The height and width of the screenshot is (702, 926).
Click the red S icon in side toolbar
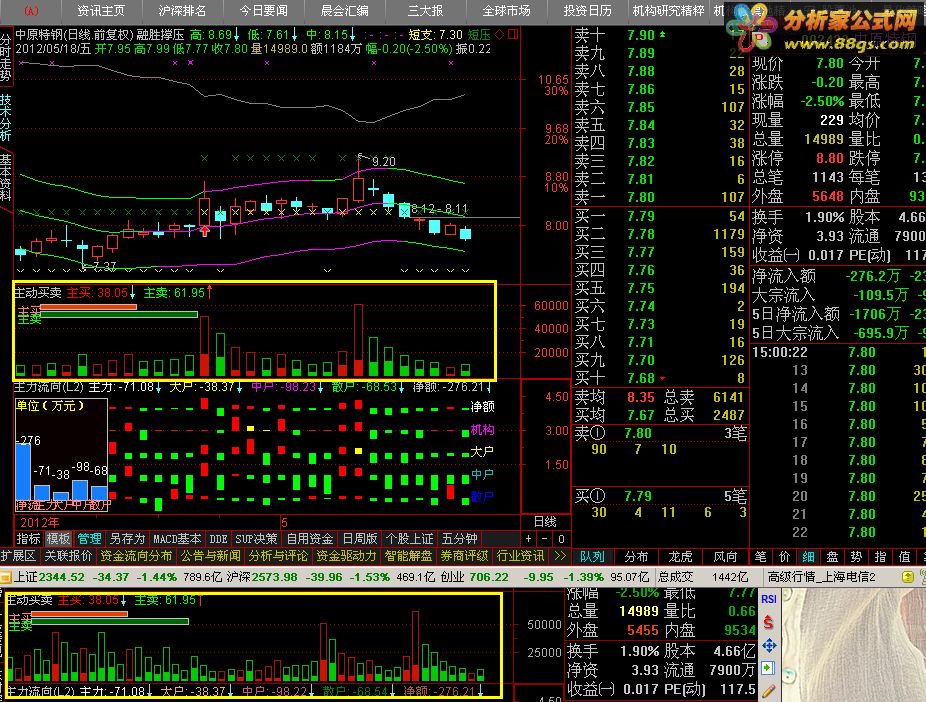pyautogui.click(x=768, y=622)
